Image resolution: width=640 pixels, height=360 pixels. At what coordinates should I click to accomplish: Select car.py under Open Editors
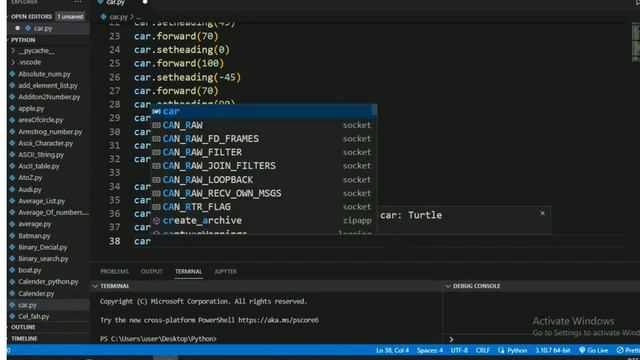click(x=43, y=28)
